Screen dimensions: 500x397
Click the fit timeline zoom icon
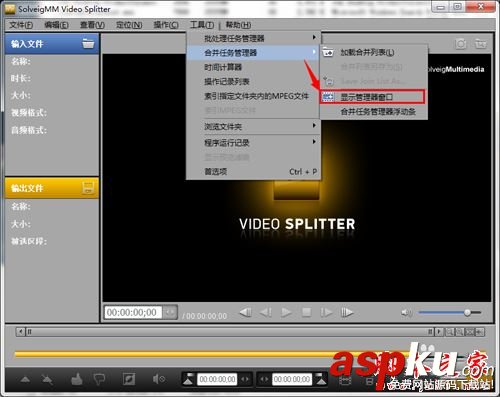tap(469, 332)
